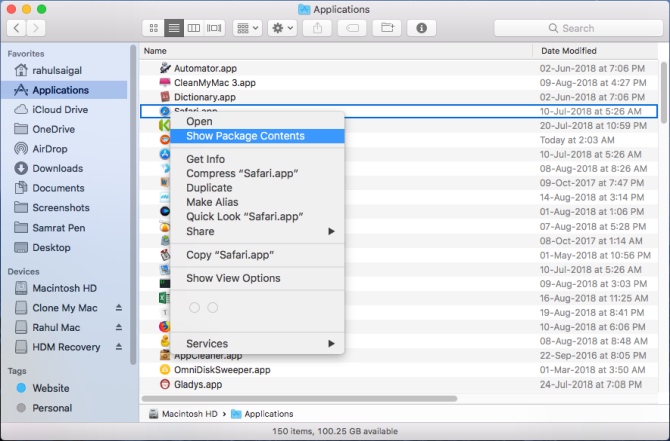Open the Arrange grouping dropdown

247,28
